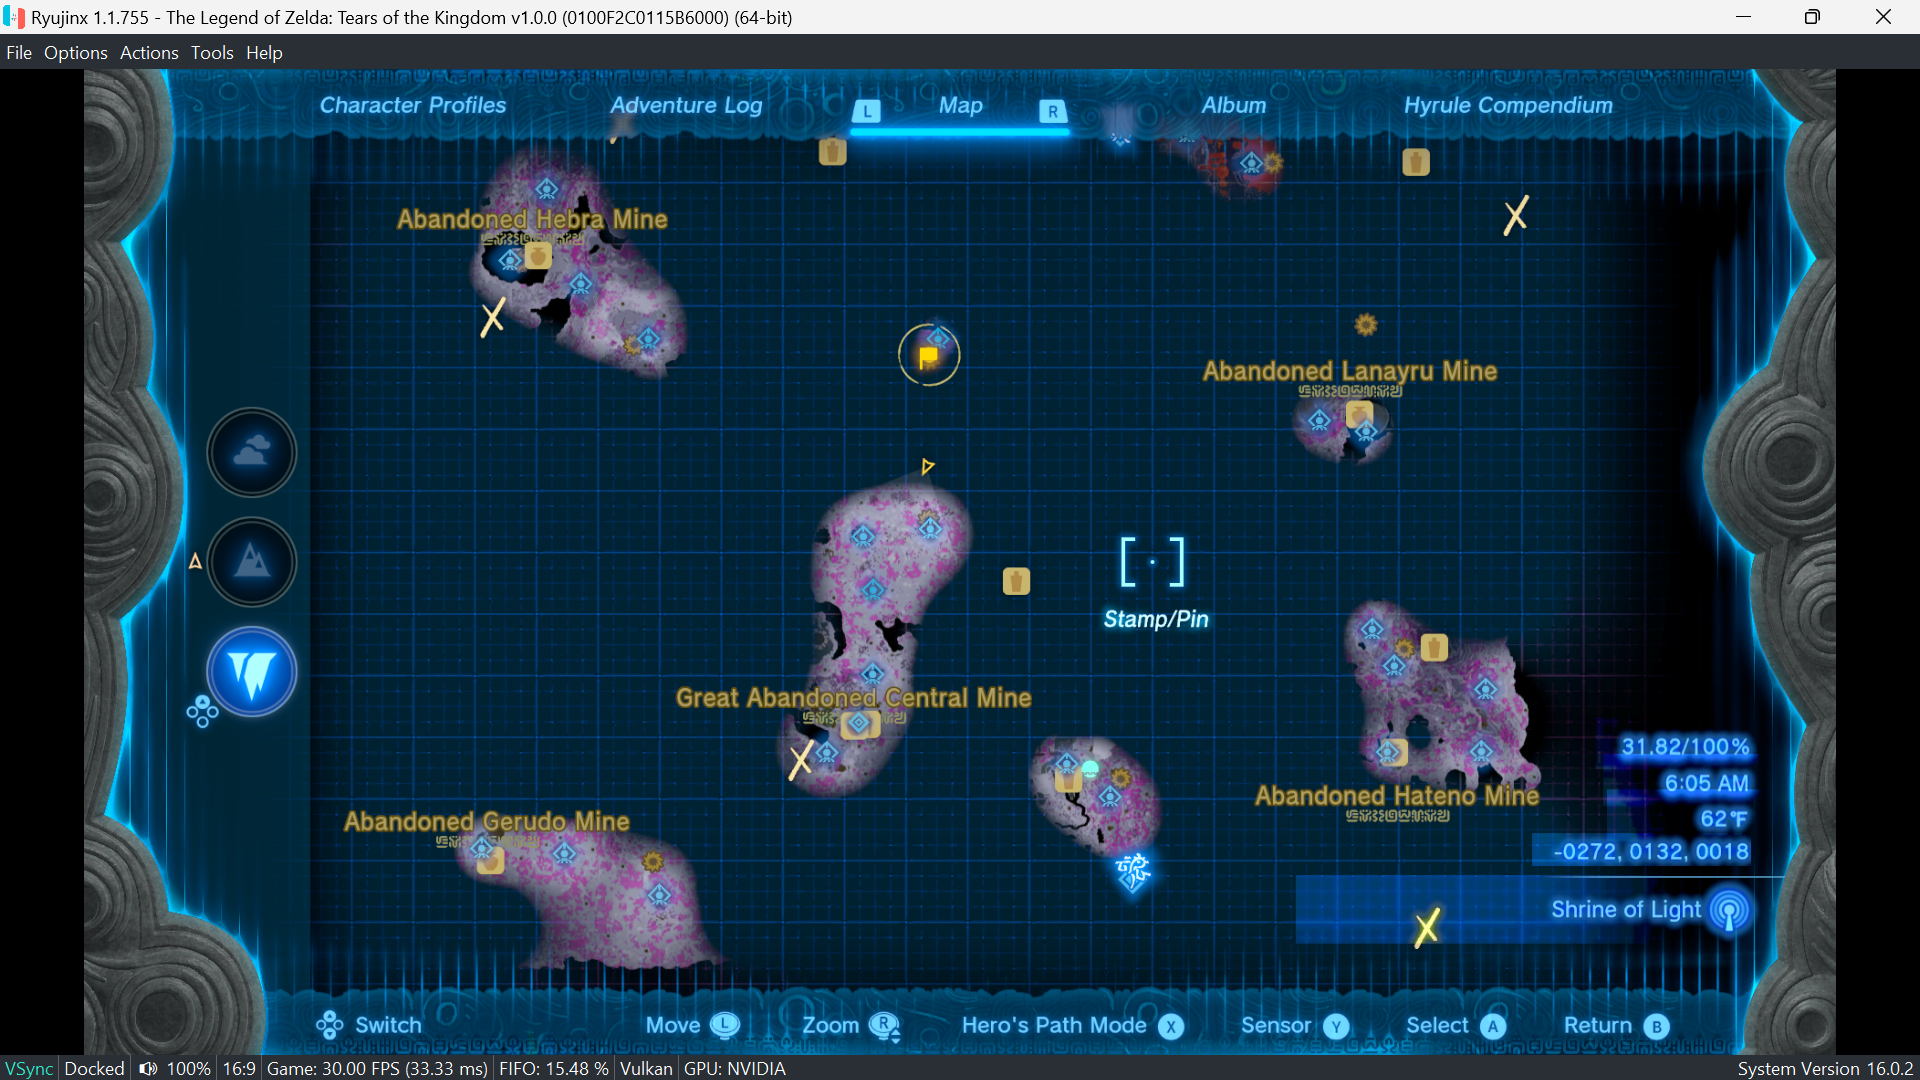Open the Tools menu
The width and height of the screenshot is (1920, 1080).
pyautogui.click(x=212, y=53)
